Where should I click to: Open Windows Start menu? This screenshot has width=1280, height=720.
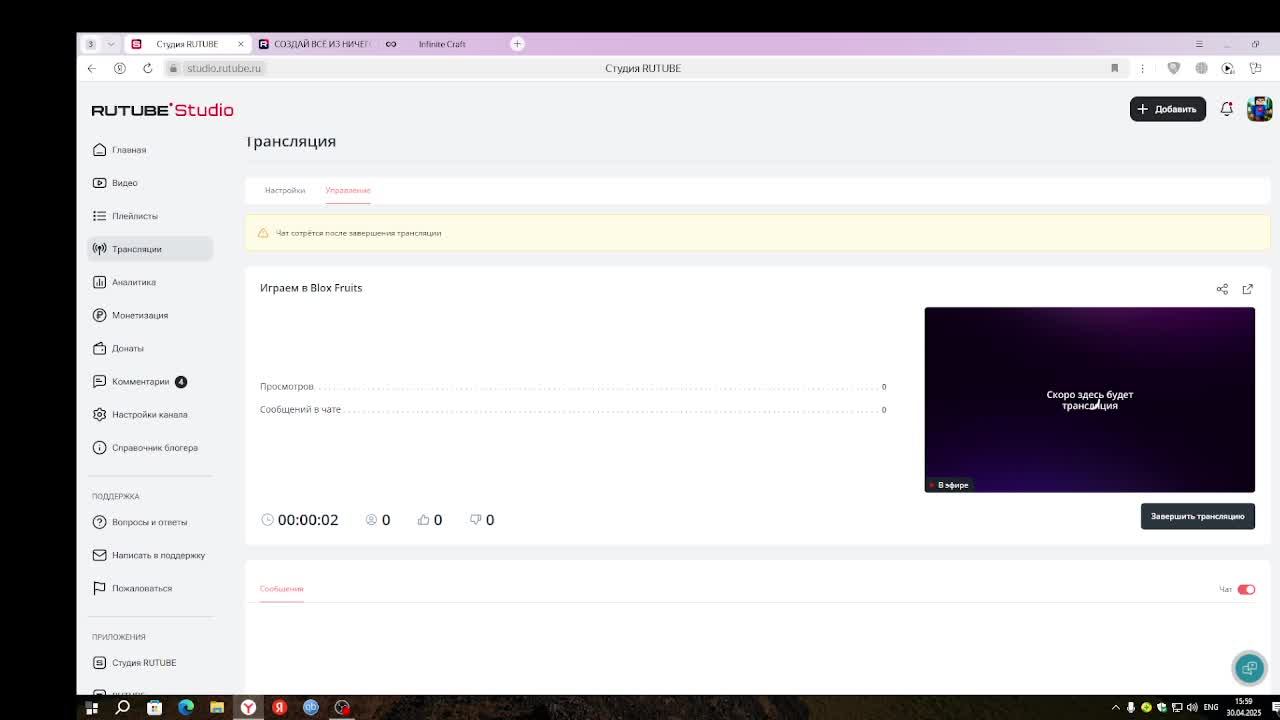[x=92, y=708]
